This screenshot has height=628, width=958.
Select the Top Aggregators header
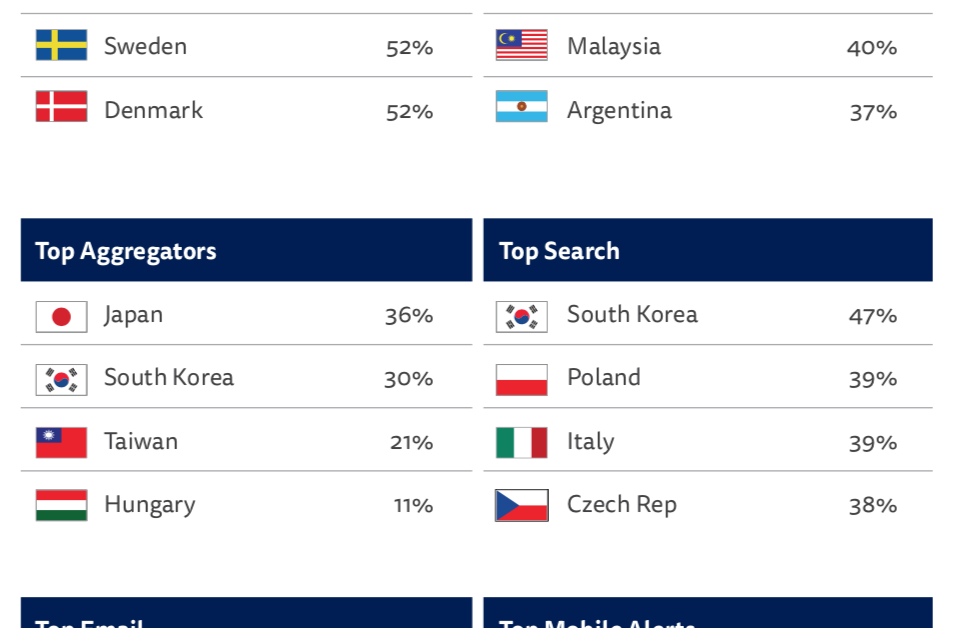pyautogui.click(x=246, y=250)
